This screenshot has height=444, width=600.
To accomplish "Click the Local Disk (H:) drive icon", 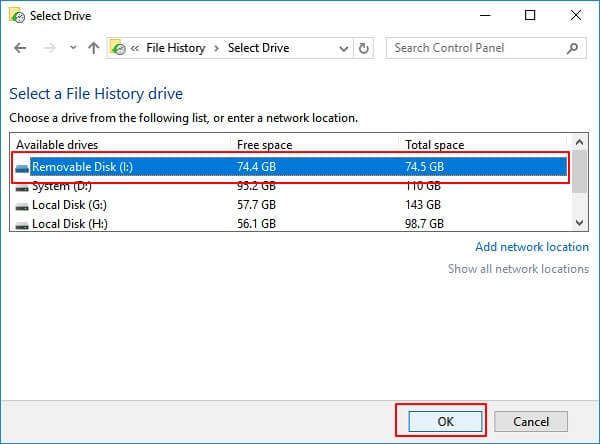I will pyautogui.click(x=22, y=224).
